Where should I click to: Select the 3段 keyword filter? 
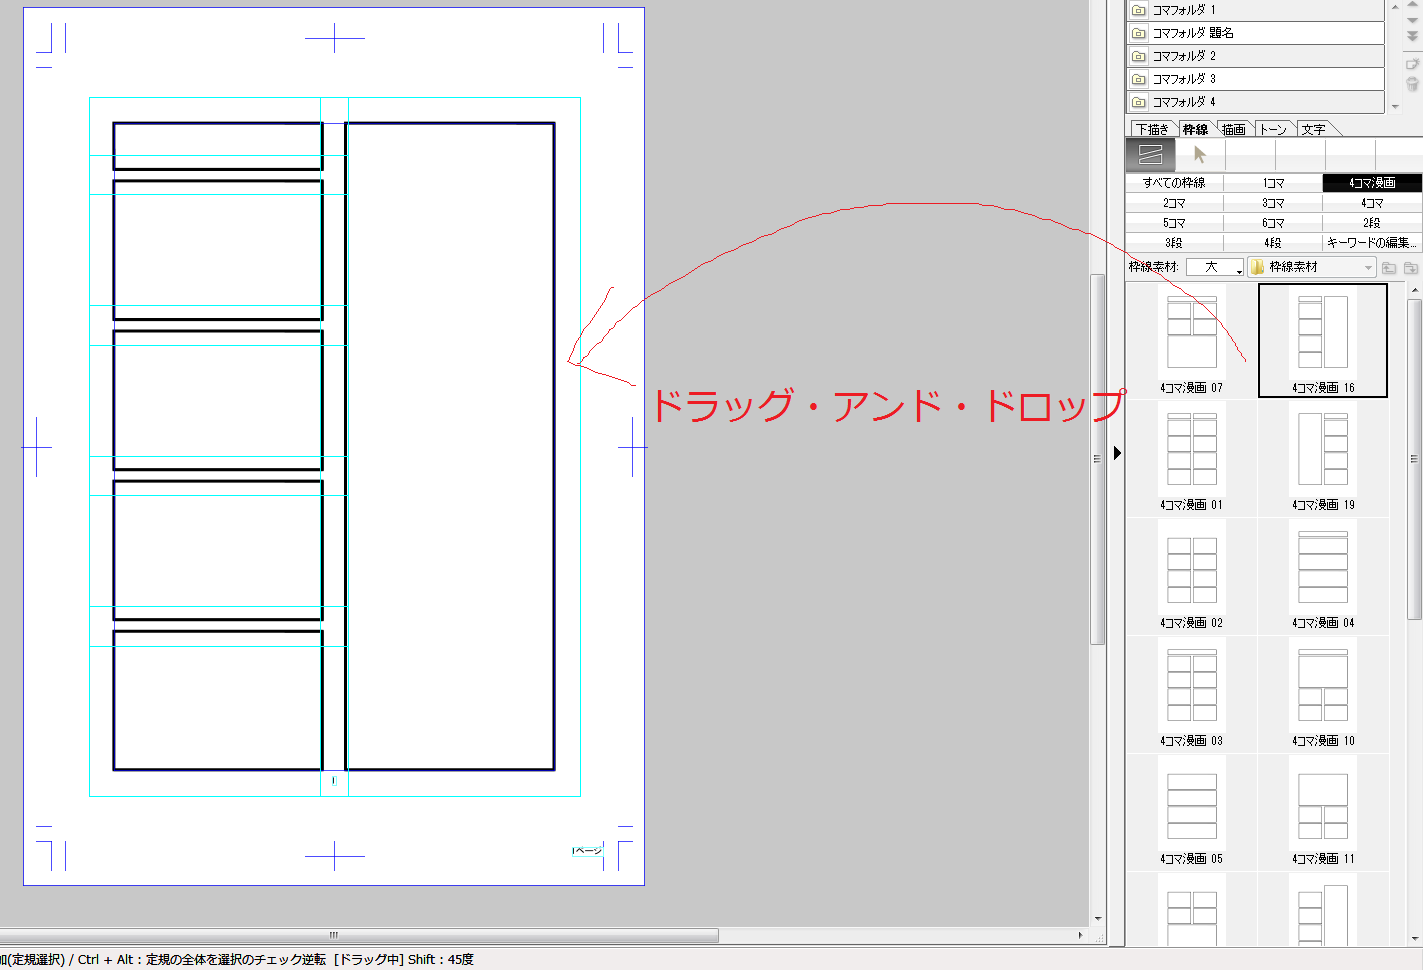pyautogui.click(x=1174, y=243)
